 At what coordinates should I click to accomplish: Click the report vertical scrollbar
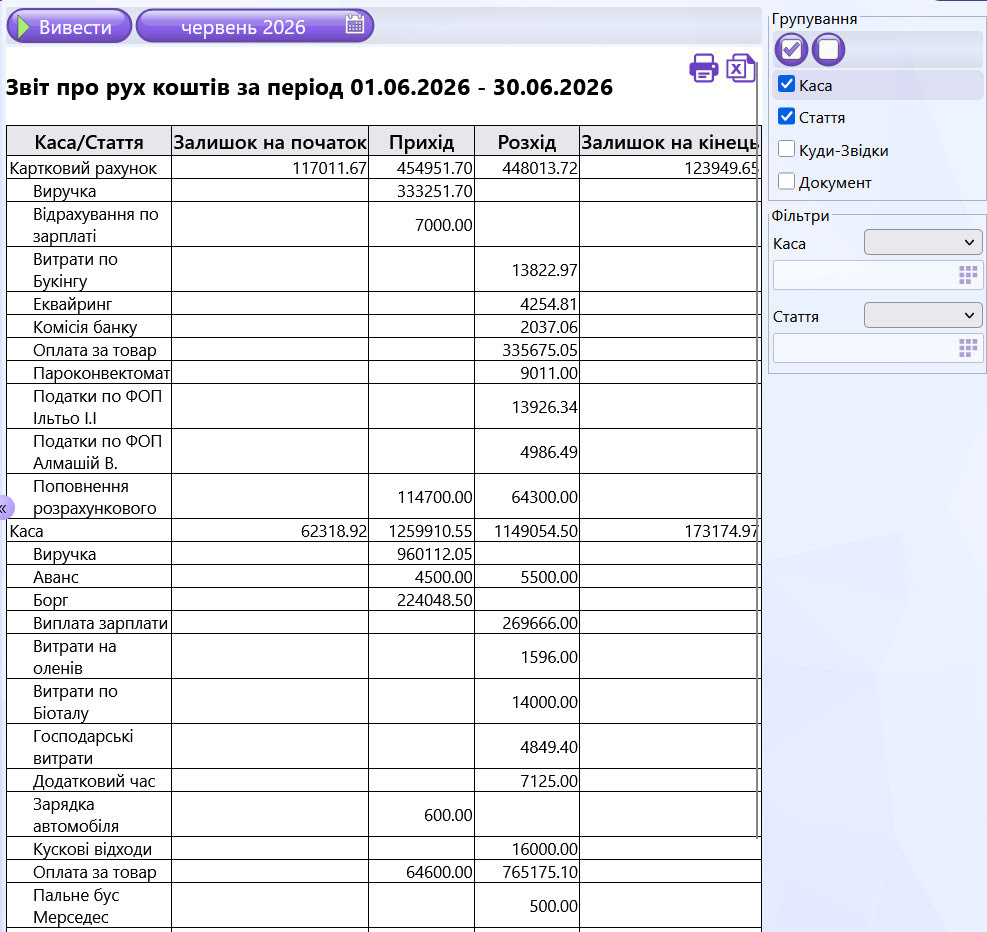758,450
